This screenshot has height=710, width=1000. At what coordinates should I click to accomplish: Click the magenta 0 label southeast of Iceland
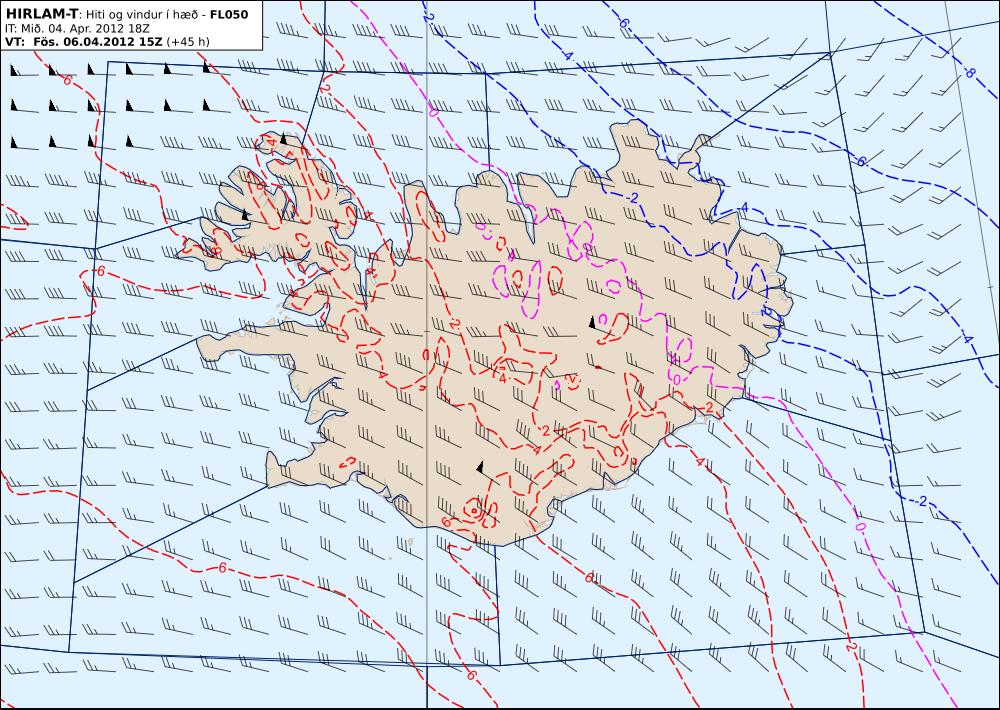click(859, 528)
